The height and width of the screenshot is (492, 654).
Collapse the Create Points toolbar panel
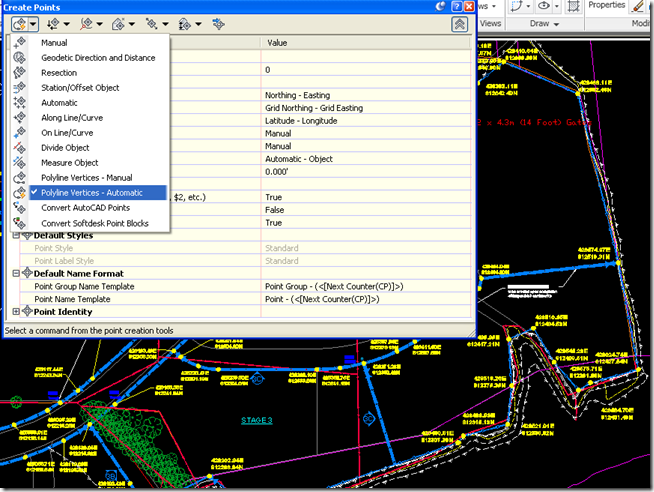coord(460,24)
